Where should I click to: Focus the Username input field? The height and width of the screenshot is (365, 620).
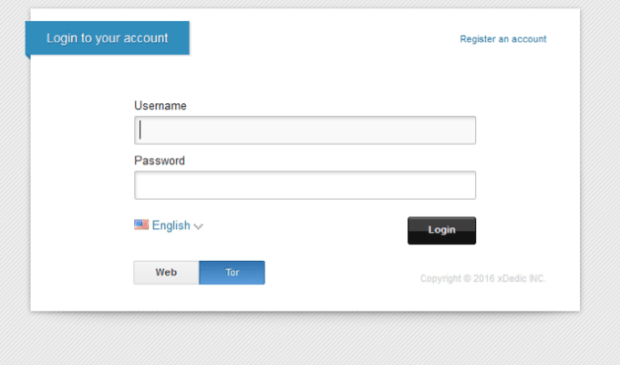pyautogui.click(x=305, y=130)
